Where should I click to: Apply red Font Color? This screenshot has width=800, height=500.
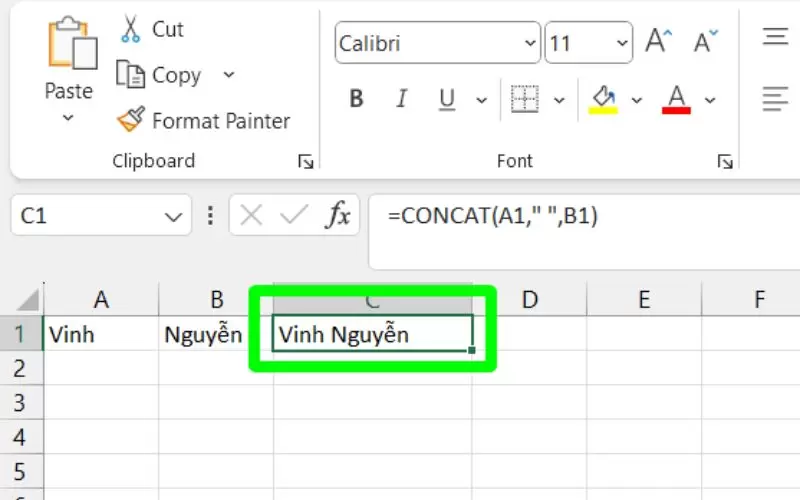pyautogui.click(x=677, y=99)
